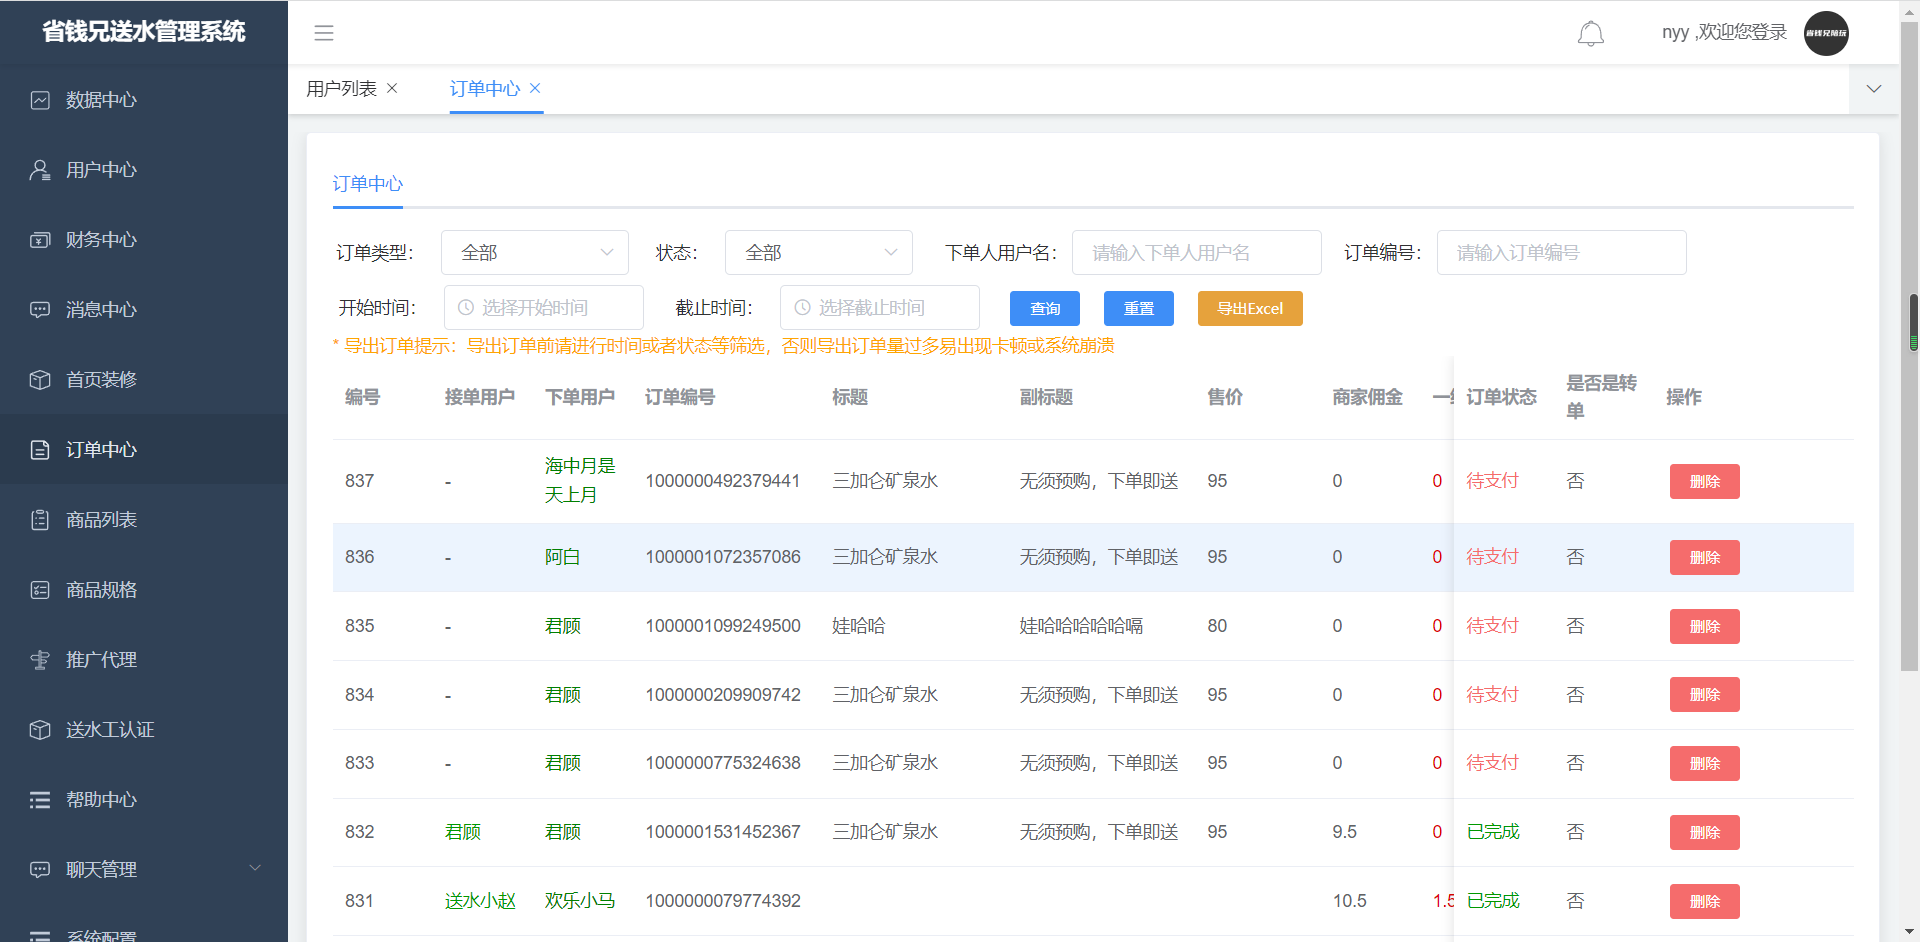Select 商品列表 in the sidebar menu
This screenshot has width=1920, height=942.
click(x=101, y=520)
